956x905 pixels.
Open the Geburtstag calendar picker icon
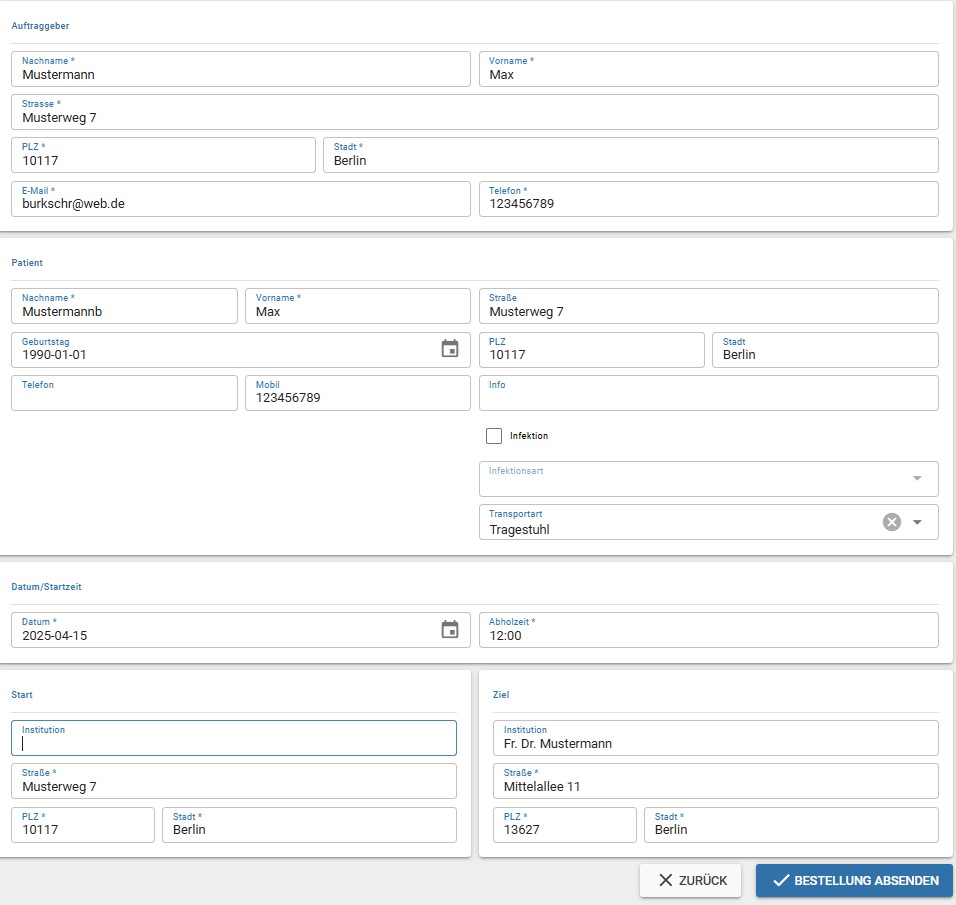(x=450, y=349)
